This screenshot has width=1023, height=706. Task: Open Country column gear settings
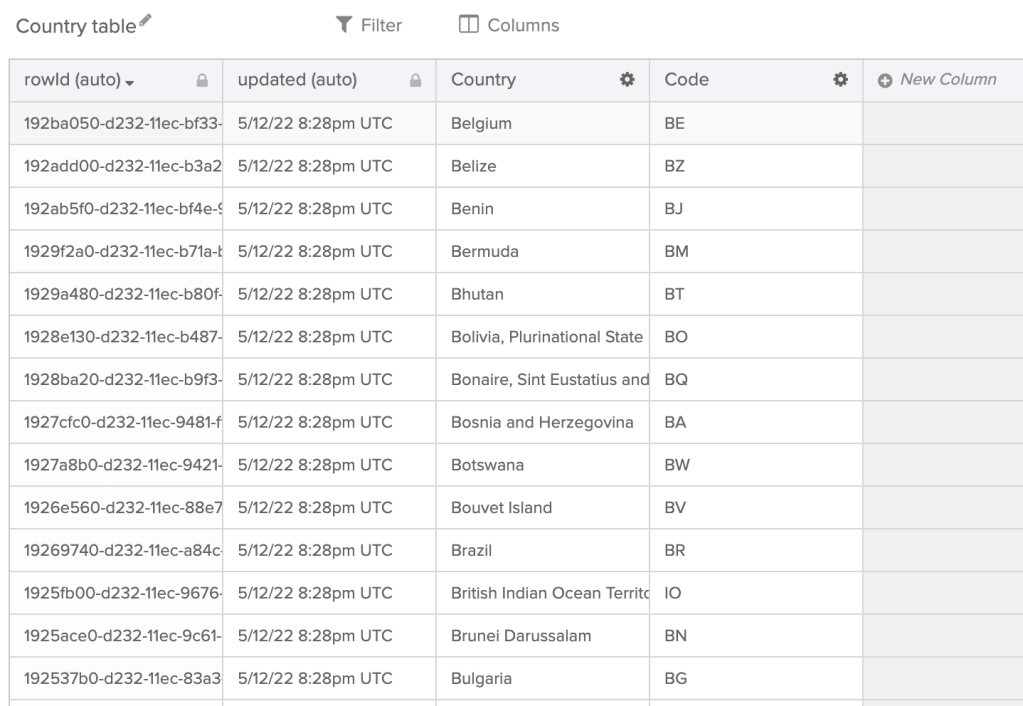(627, 80)
